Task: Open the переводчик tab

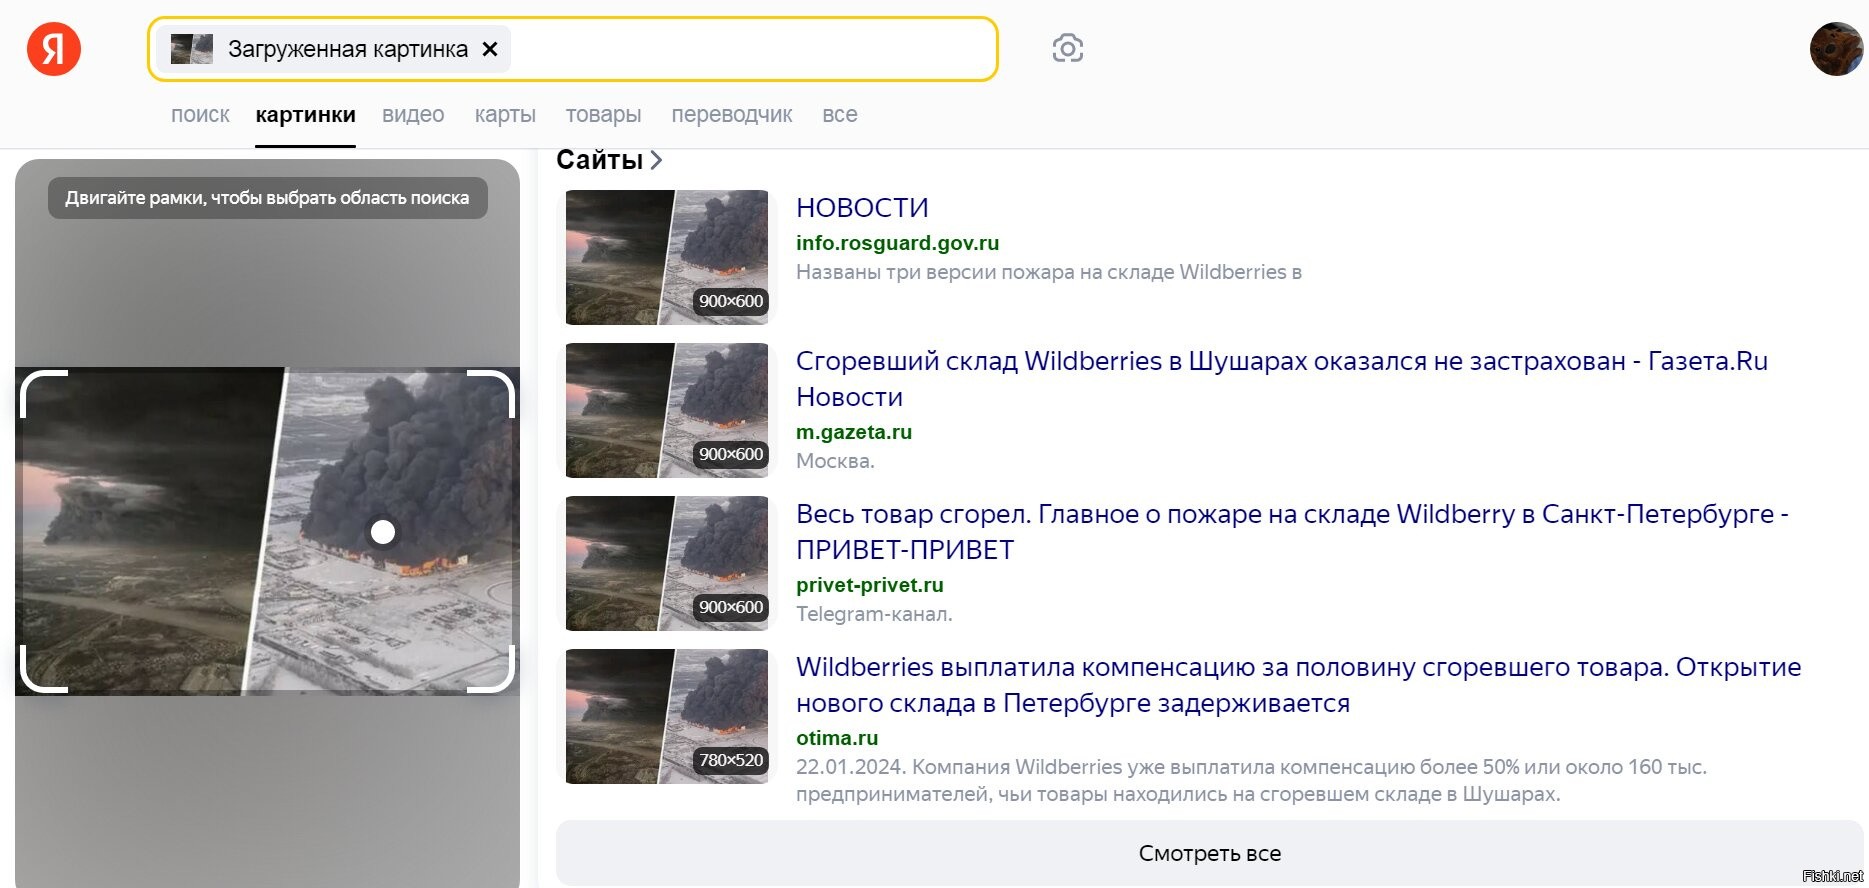Action: coord(731,115)
